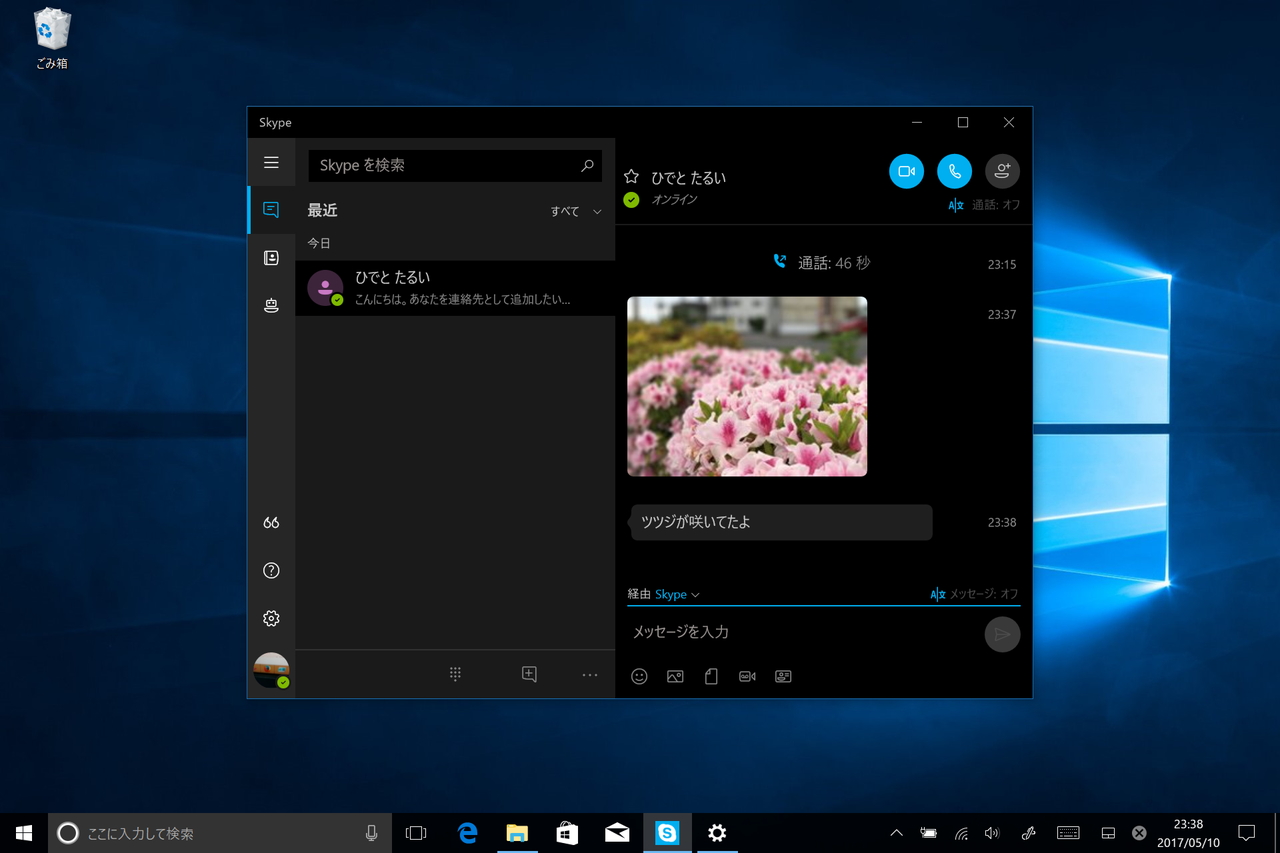This screenshot has width=1280, height=853.
Task: Open the contacts list in the sidebar
Action: click(271, 258)
